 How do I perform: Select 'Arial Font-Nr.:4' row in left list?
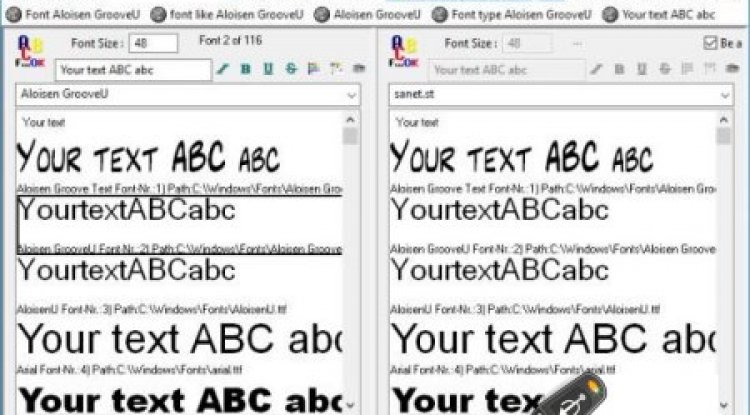coord(129,370)
